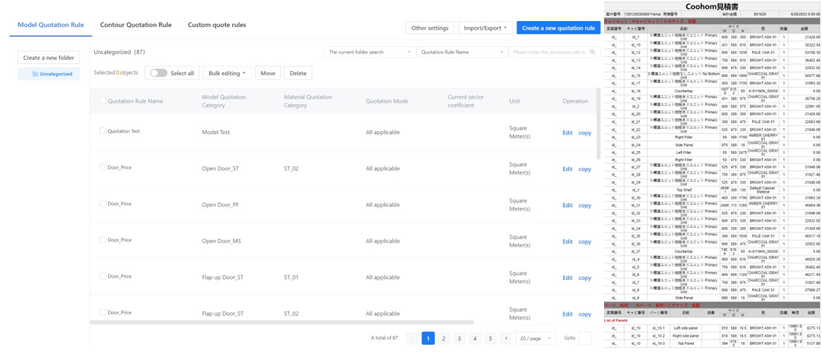The image size is (822, 363).
Task: Edit the Open Door_PF rule
Action: pyautogui.click(x=567, y=206)
